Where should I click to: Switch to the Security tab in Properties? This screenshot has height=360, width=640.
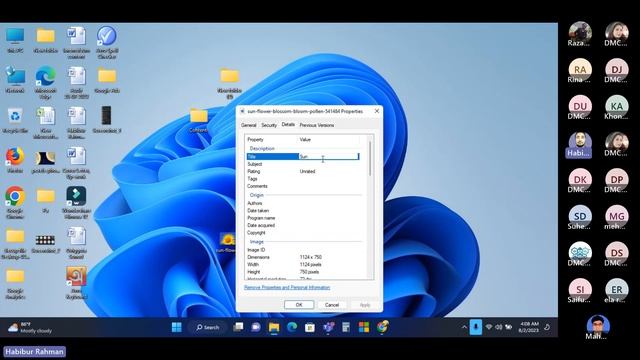269,125
